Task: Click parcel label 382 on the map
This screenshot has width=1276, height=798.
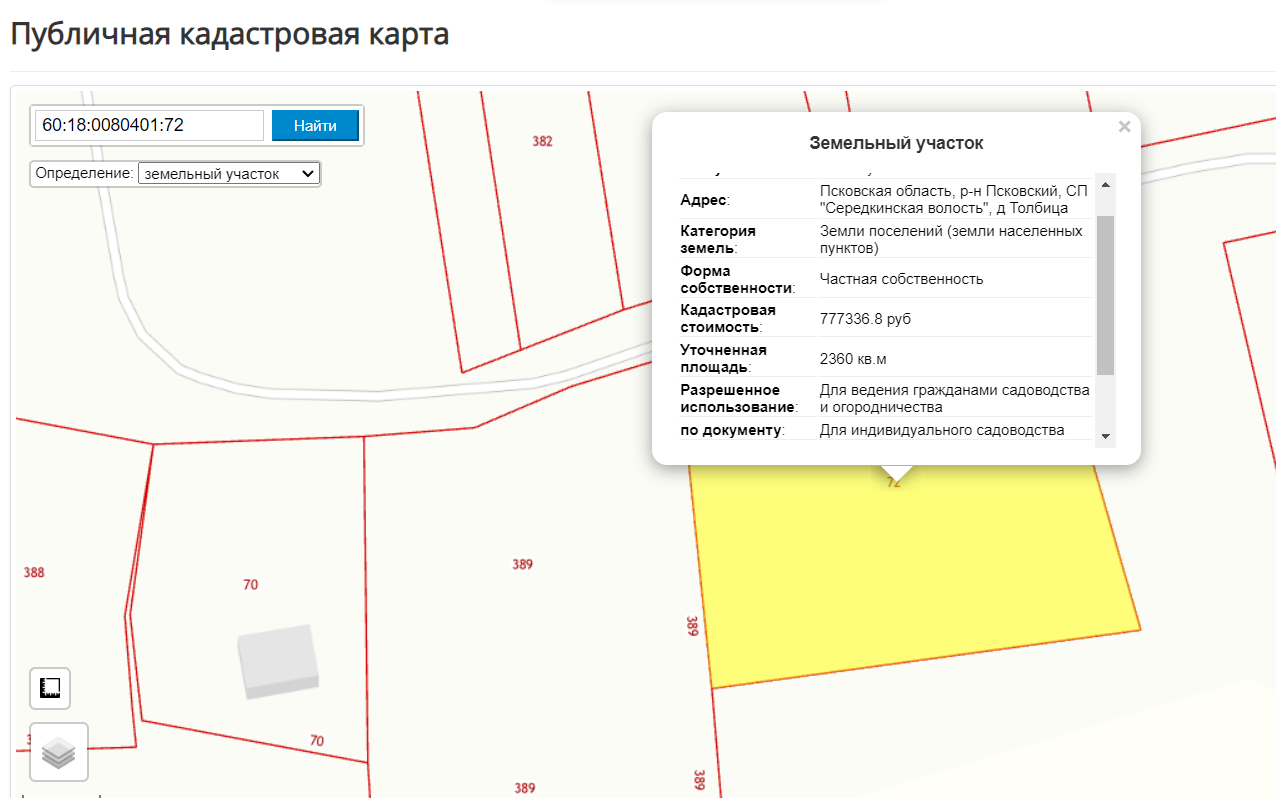Action: pyautogui.click(x=542, y=141)
